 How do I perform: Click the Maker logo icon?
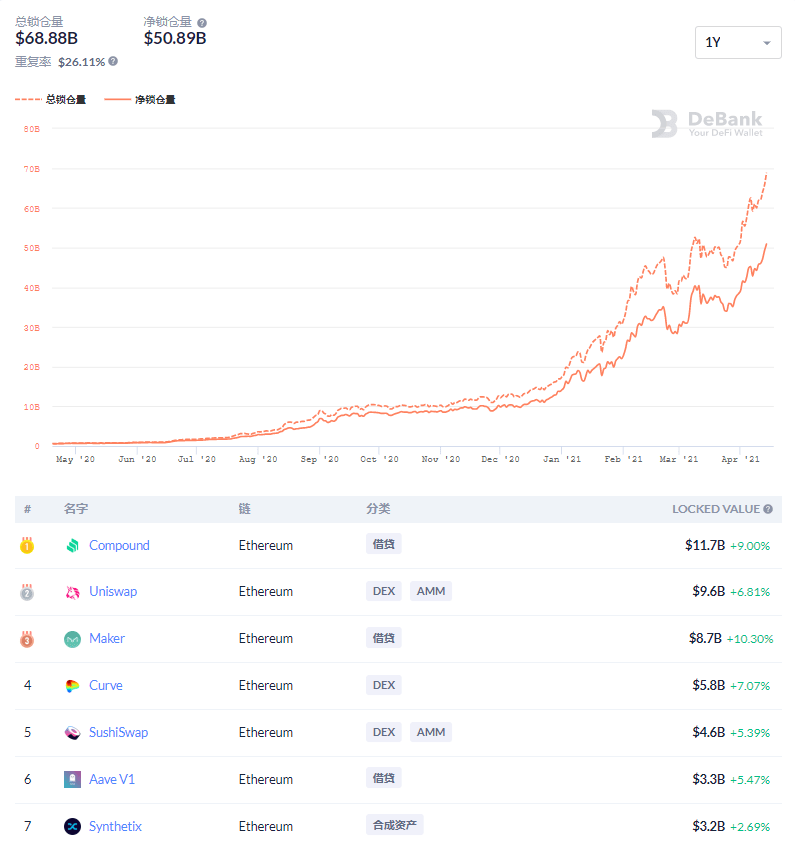72,640
